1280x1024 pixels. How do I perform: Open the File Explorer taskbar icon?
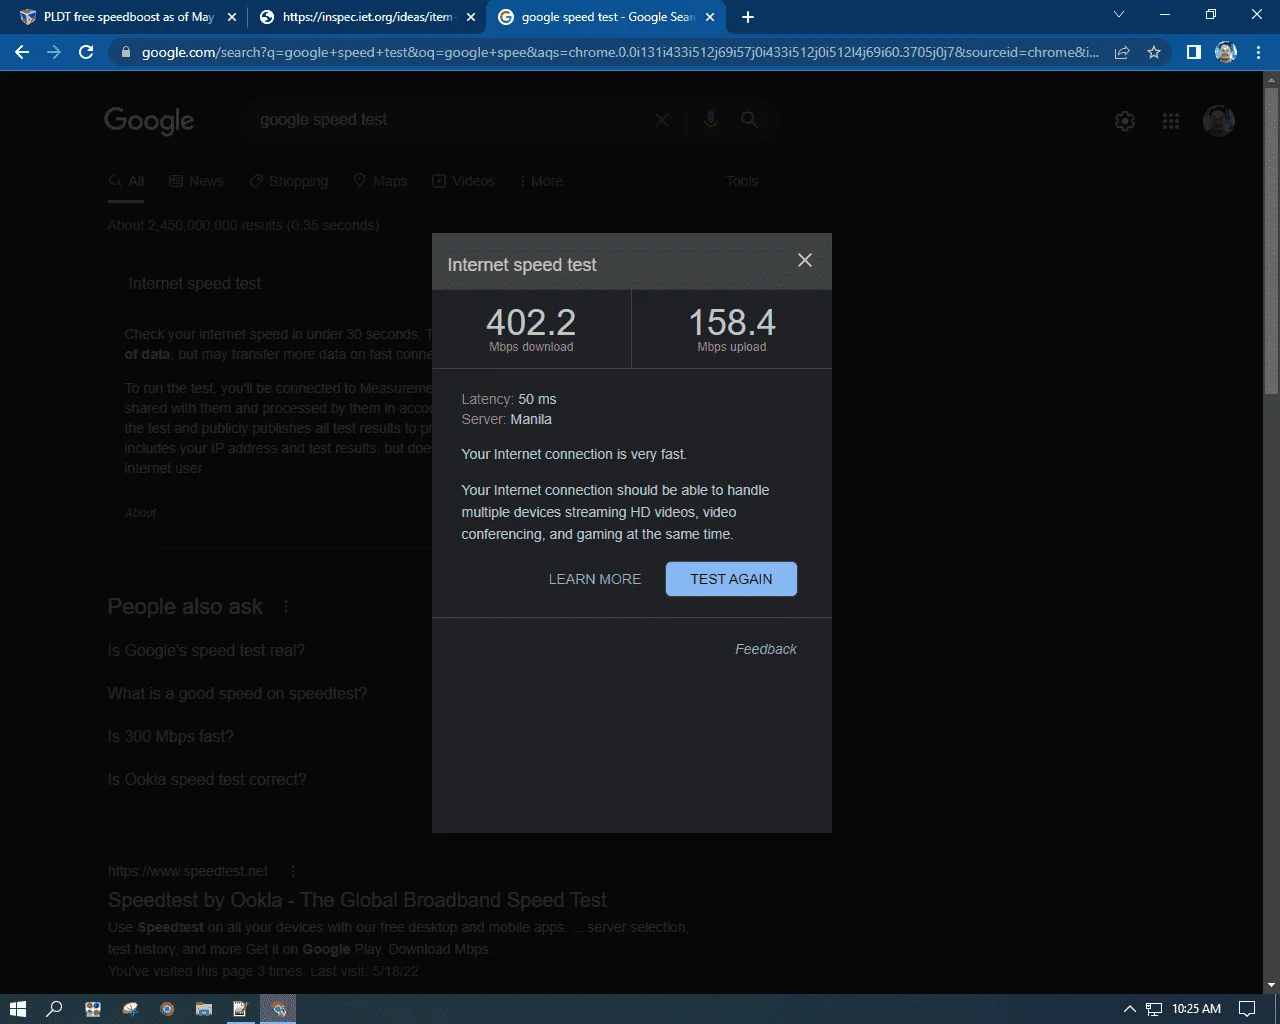[x=203, y=1008]
